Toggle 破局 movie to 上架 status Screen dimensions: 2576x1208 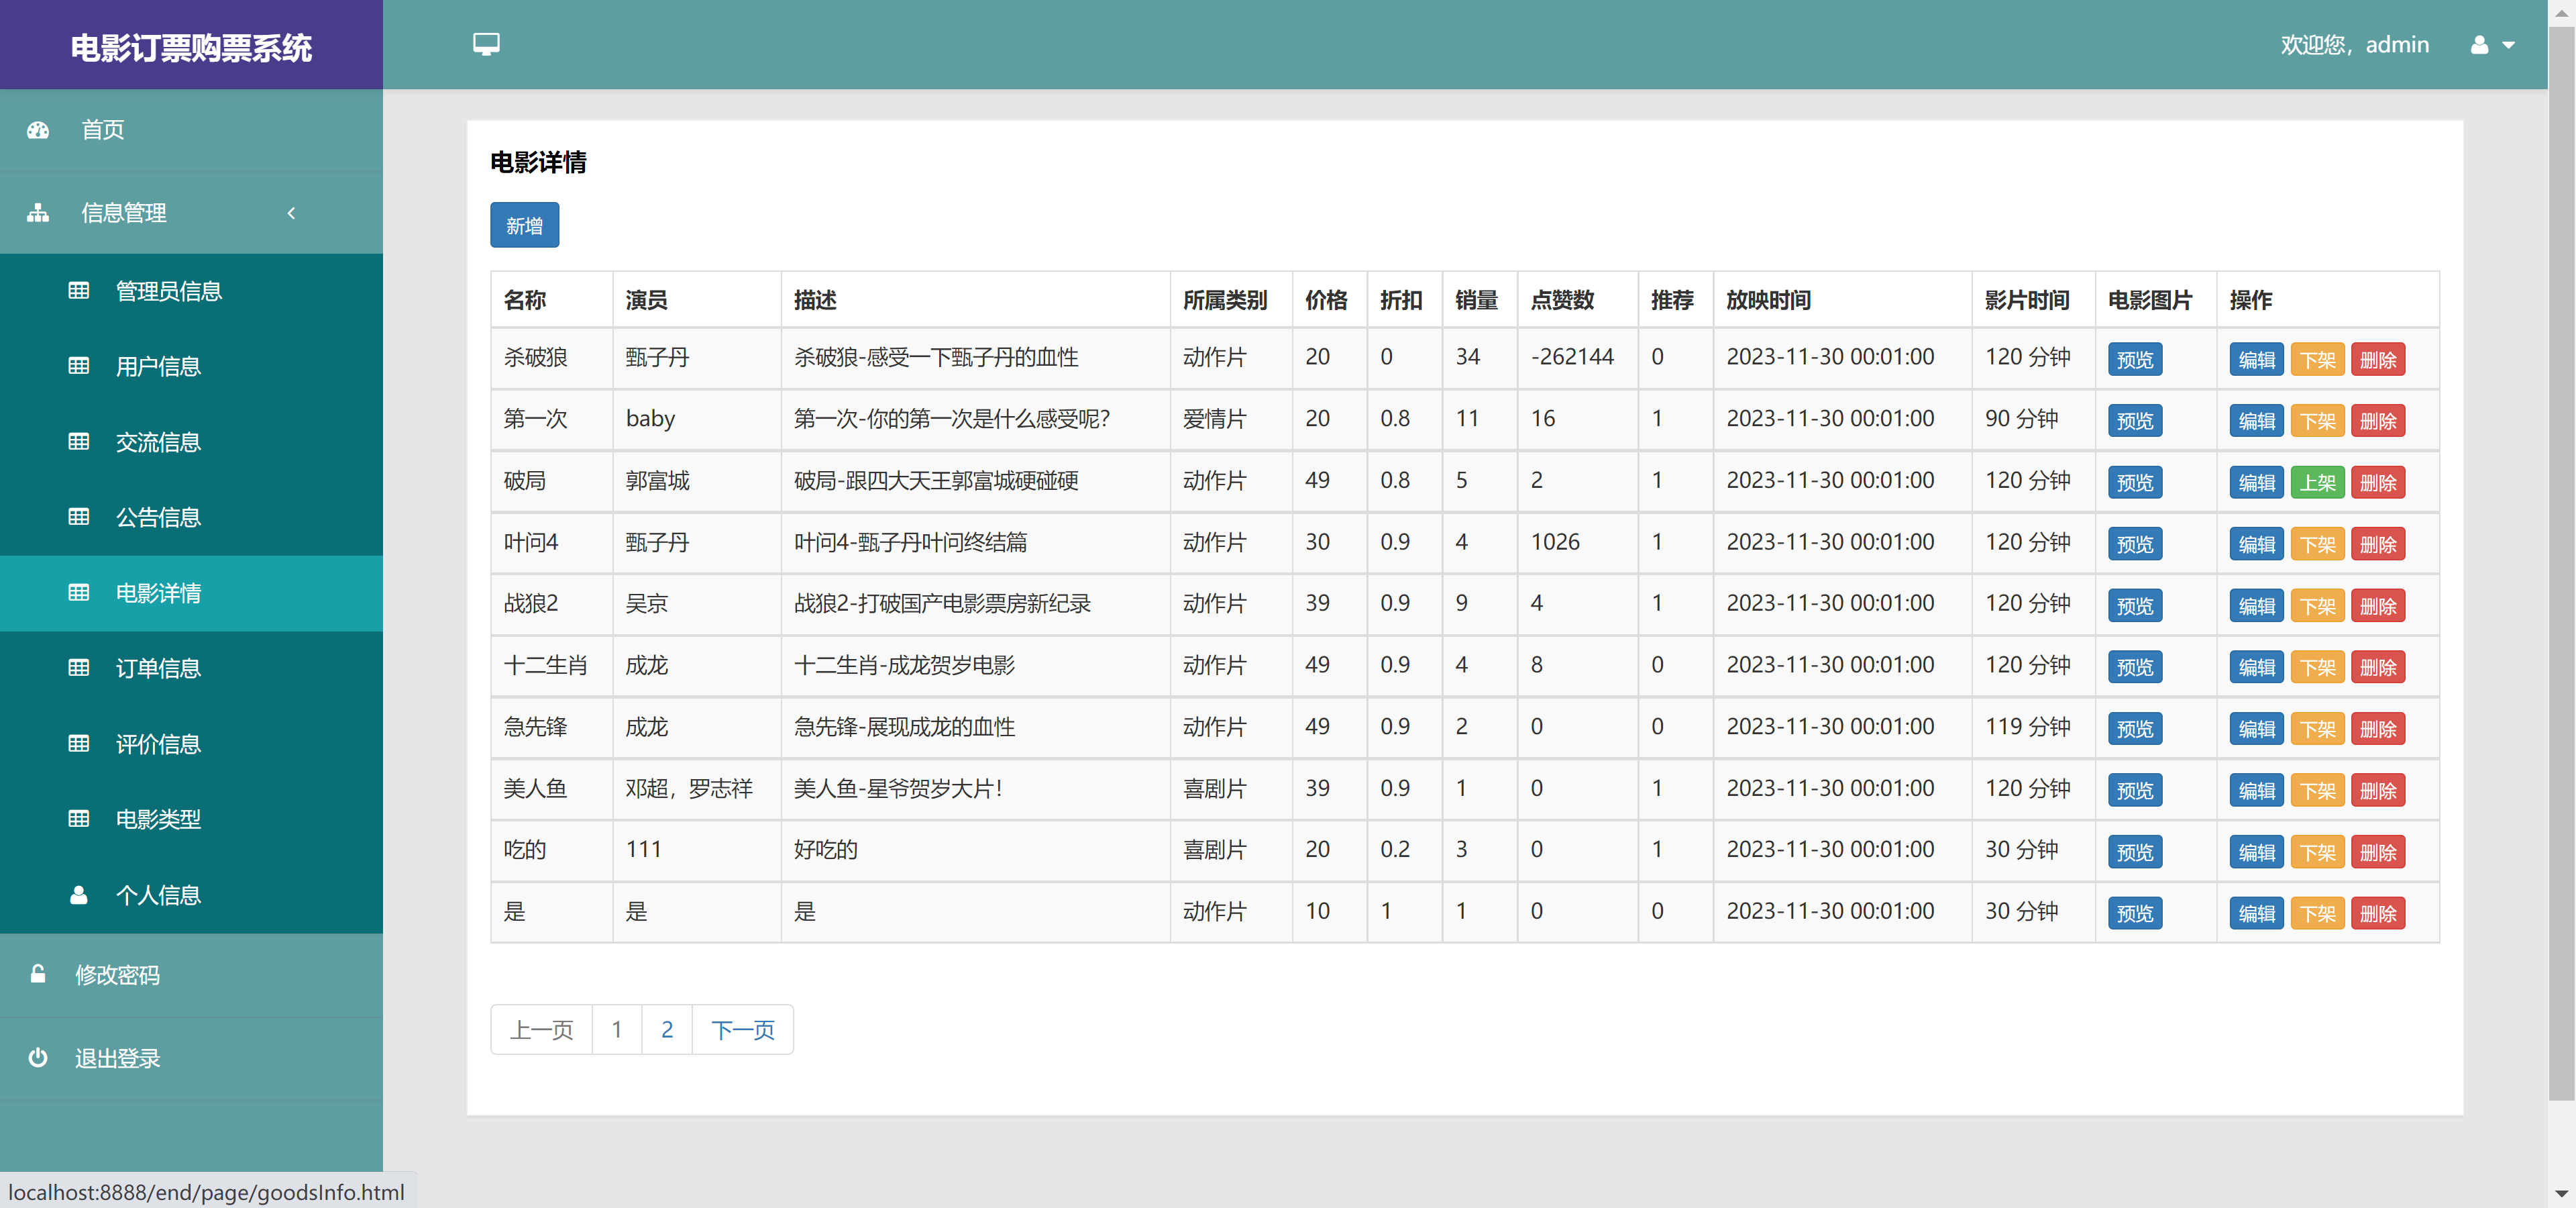tap(2317, 483)
